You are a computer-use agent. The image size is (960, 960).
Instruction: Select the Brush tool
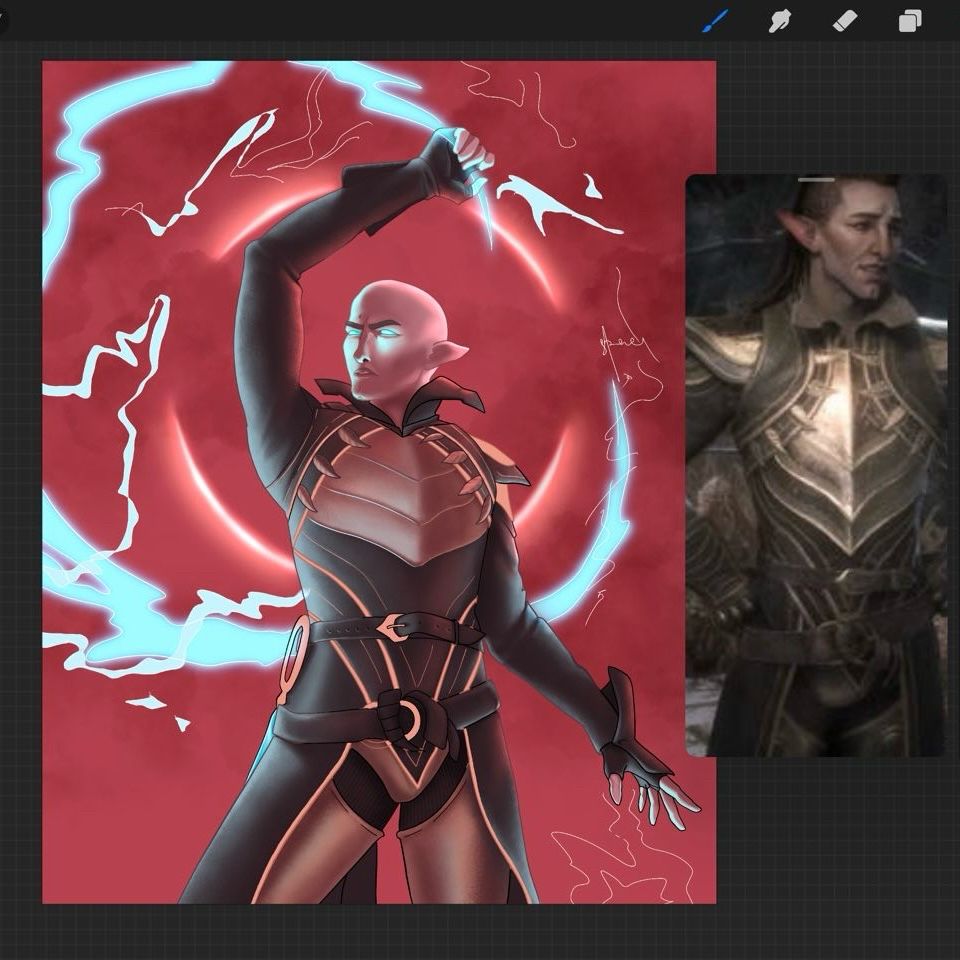(715, 21)
